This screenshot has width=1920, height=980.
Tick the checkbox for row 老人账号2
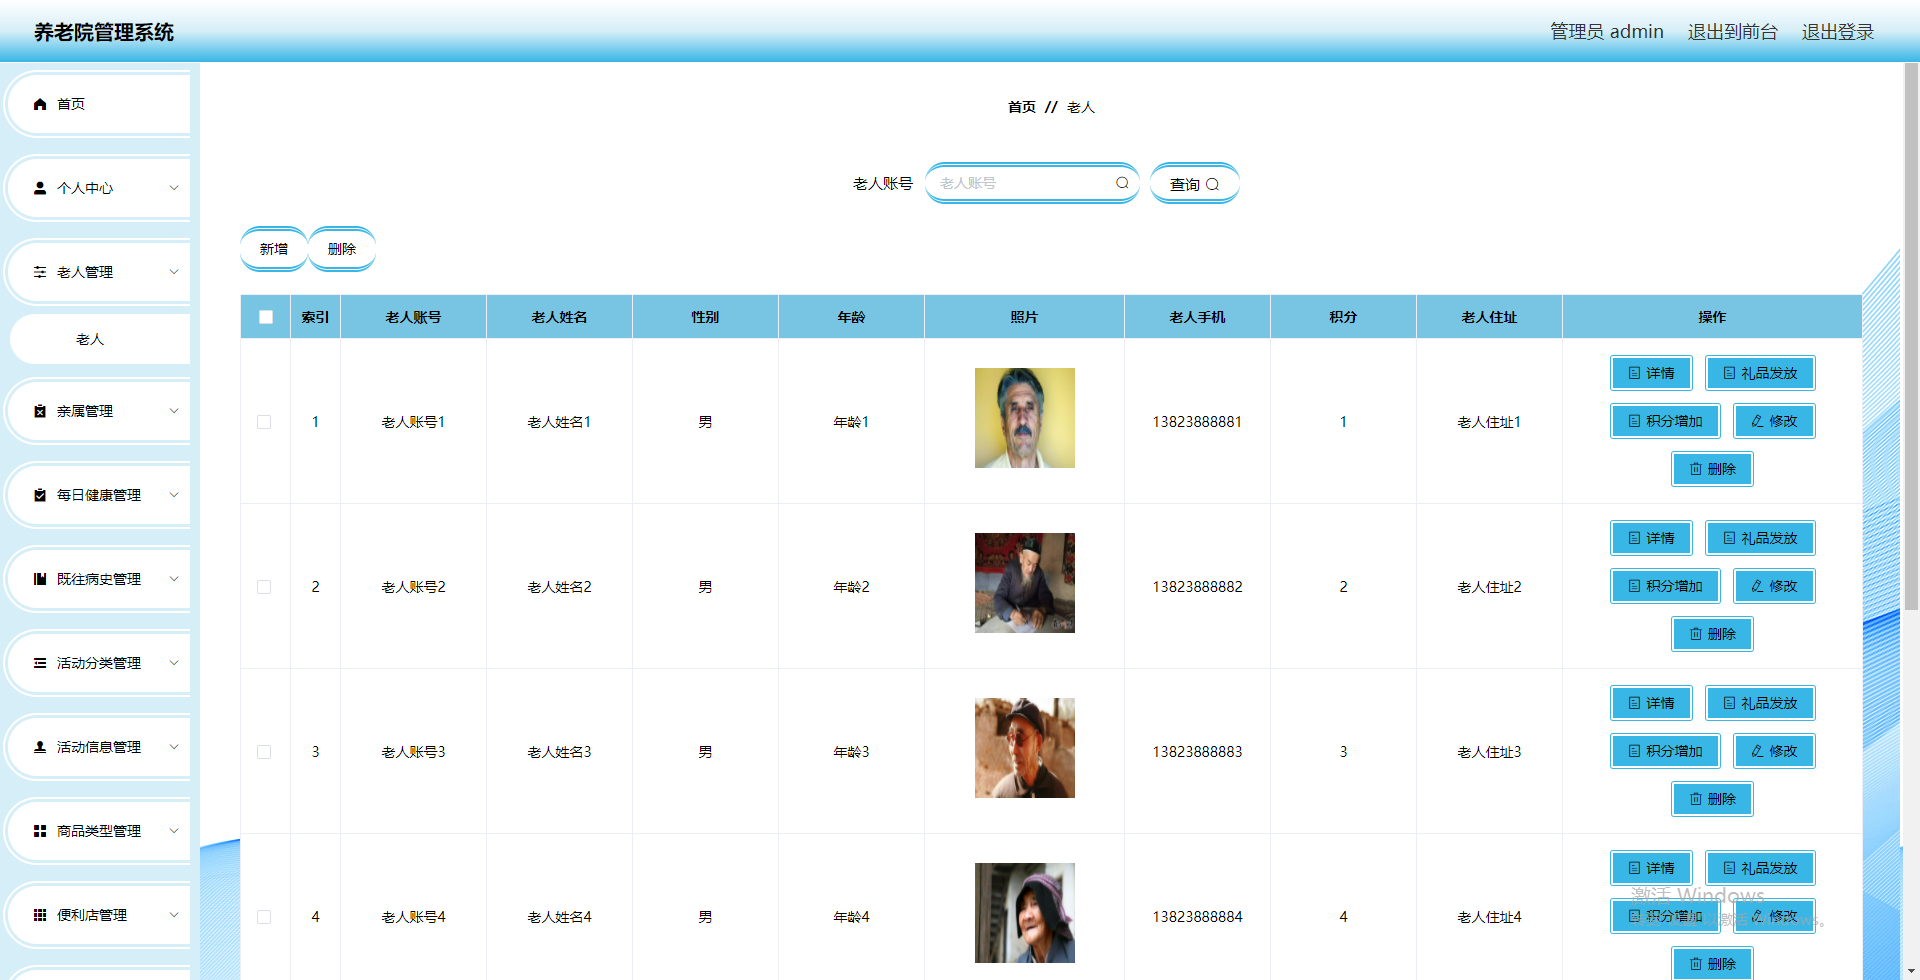pyautogui.click(x=264, y=587)
